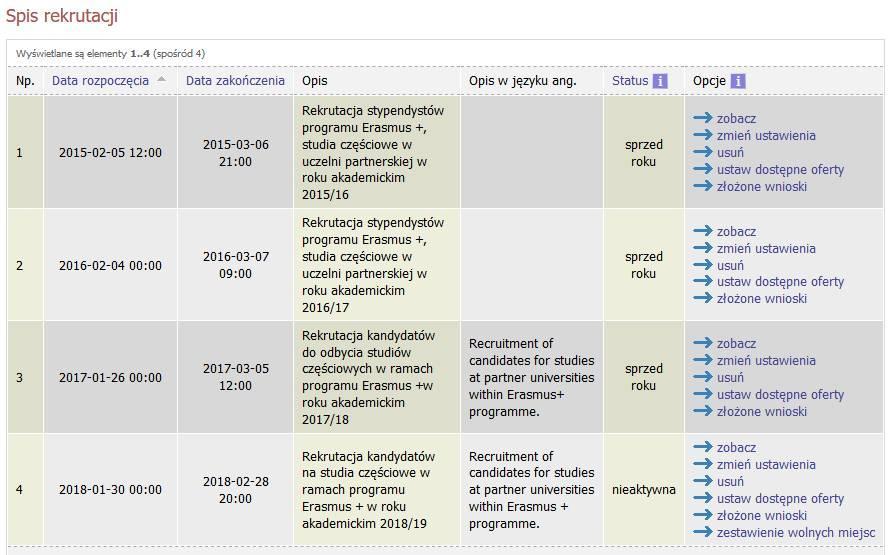Open 'złożone wnioski' for row 1
Viewport: 889px width, 555px height.
761,187
